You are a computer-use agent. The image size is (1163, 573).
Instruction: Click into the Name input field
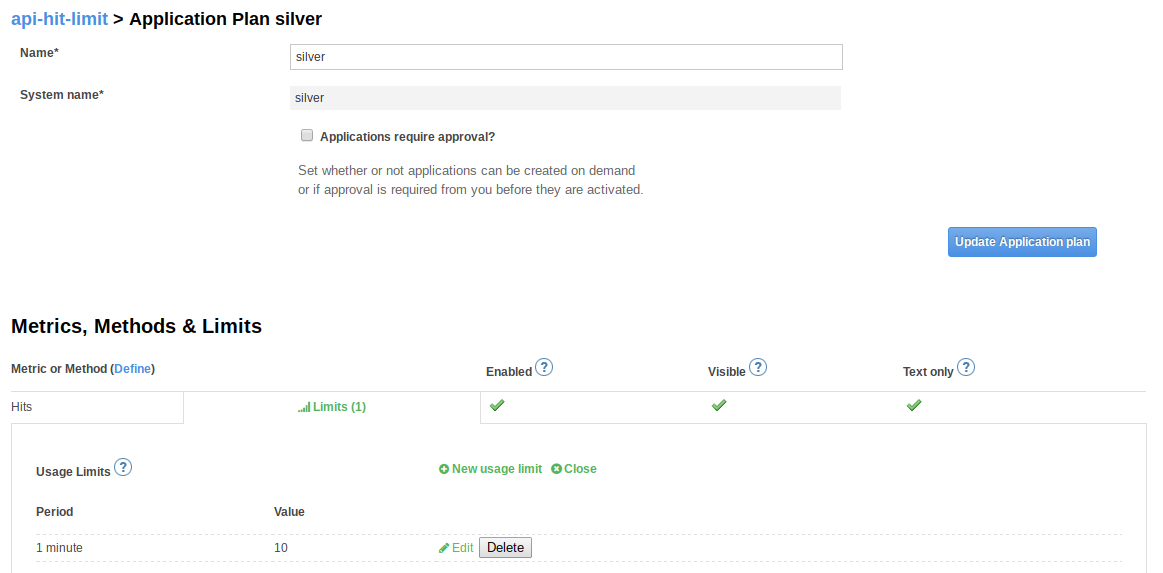pos(566,57)
